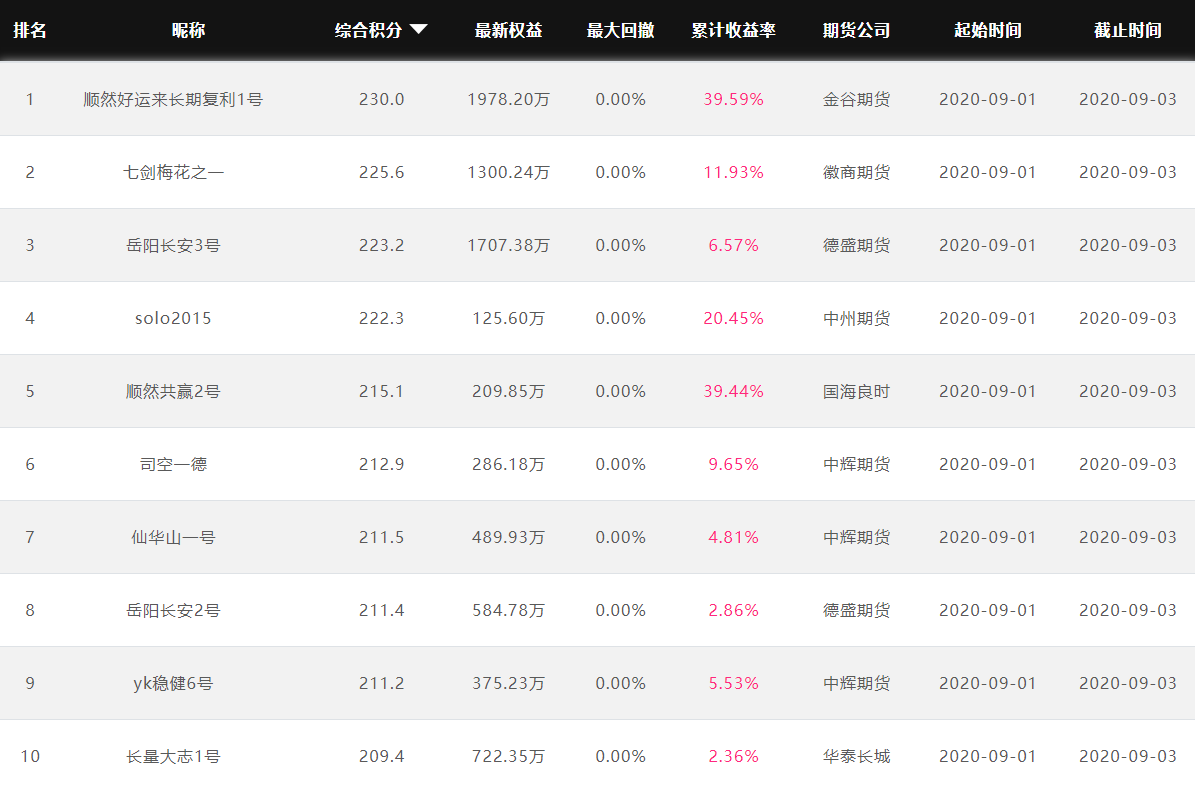Select start date in solo2015 row
This screenshot has width=1195, height=789.
pyautogui.click(x=988, y=319)
